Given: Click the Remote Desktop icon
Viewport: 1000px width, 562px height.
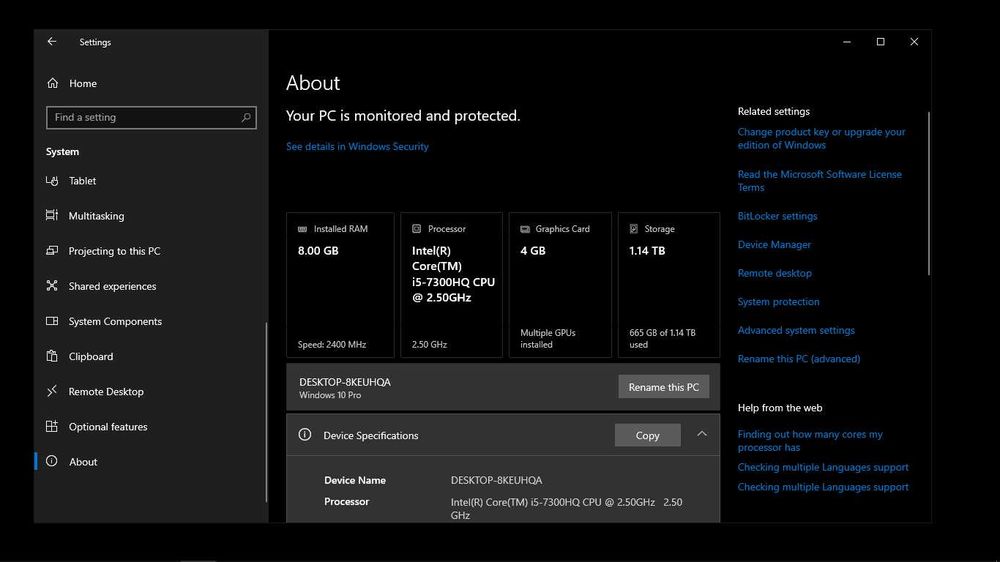Looking at the screenshot, I should (52, 392).
